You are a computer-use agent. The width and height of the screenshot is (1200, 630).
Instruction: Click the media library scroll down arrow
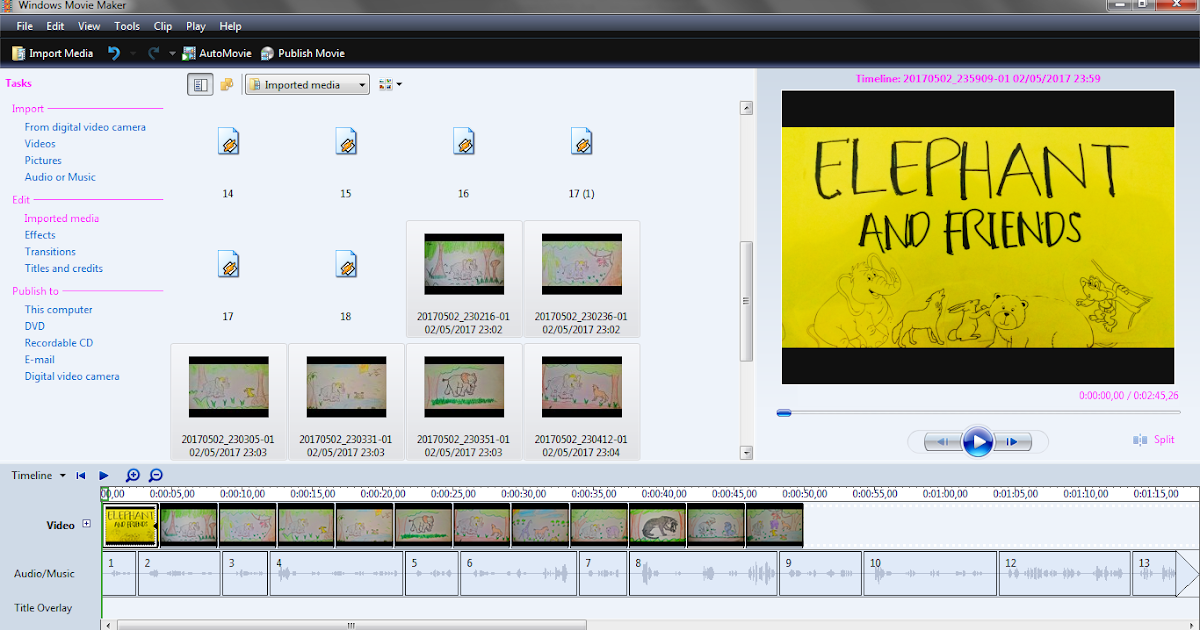(745, 453)
